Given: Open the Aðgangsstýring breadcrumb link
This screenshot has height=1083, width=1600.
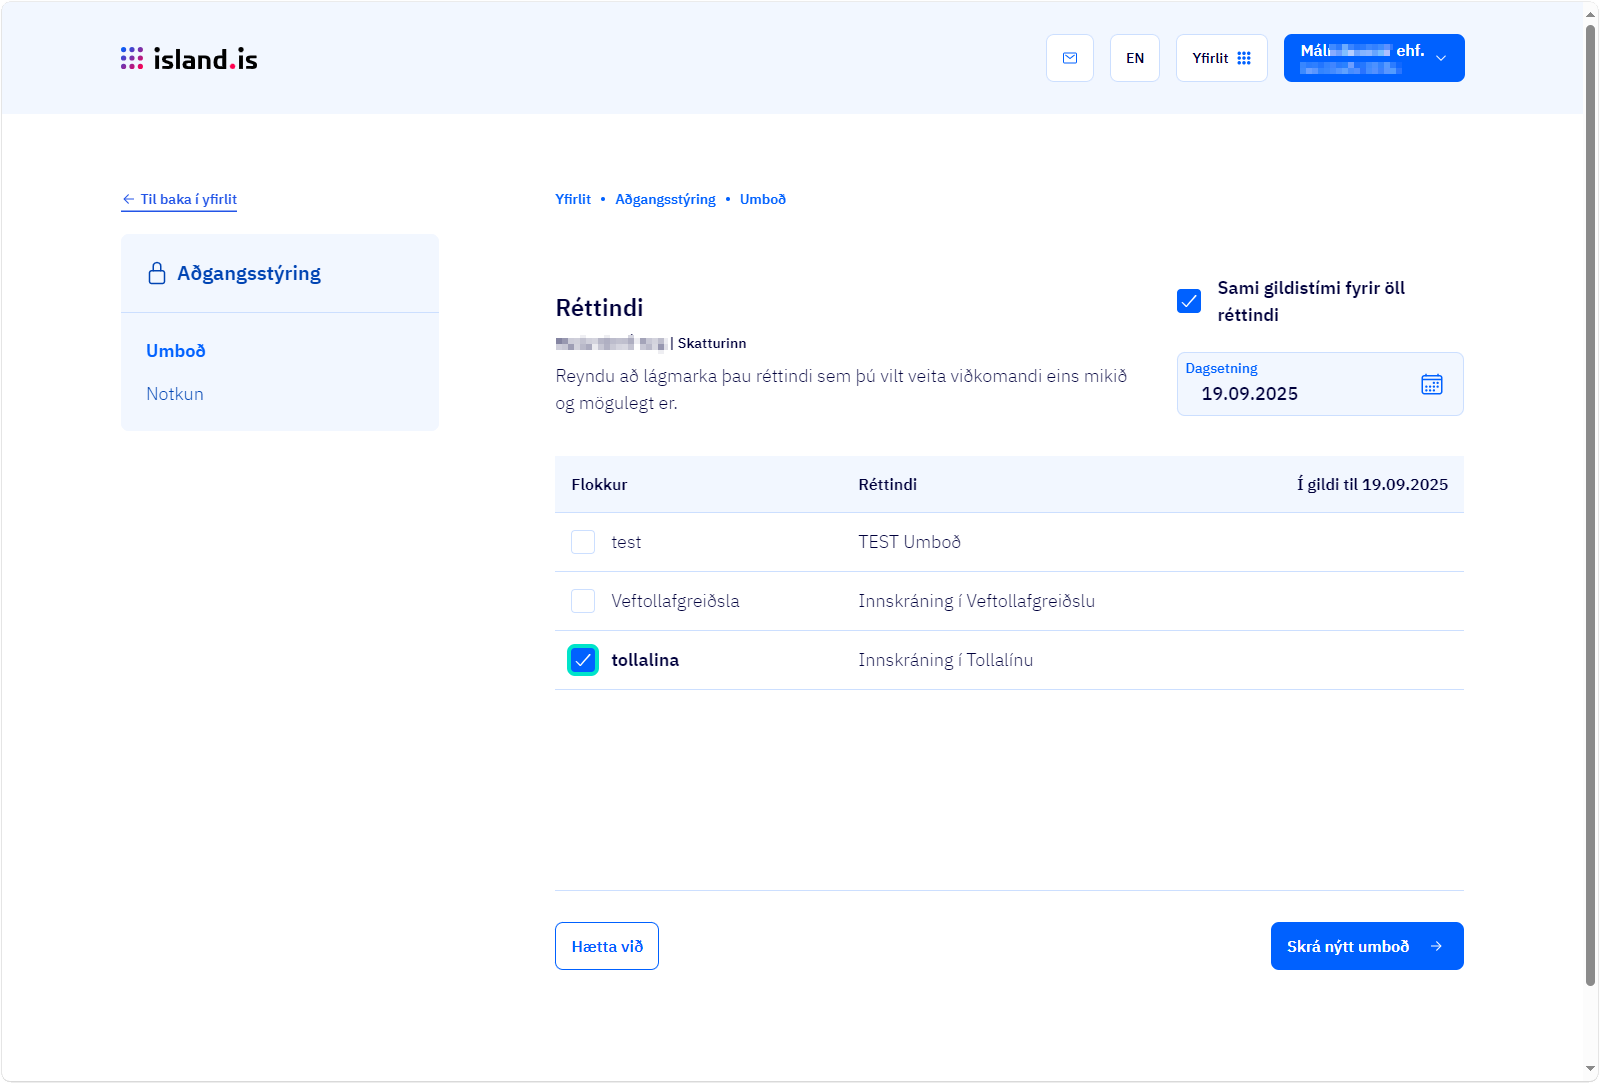Looking at the screenshot, I should (665, 199).
